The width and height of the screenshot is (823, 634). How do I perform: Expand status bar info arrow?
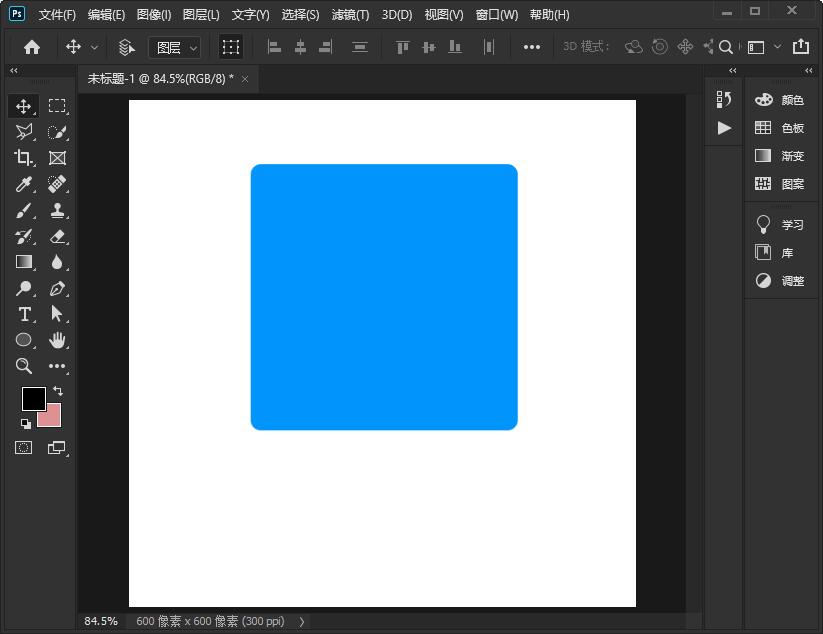pos(302,621)
